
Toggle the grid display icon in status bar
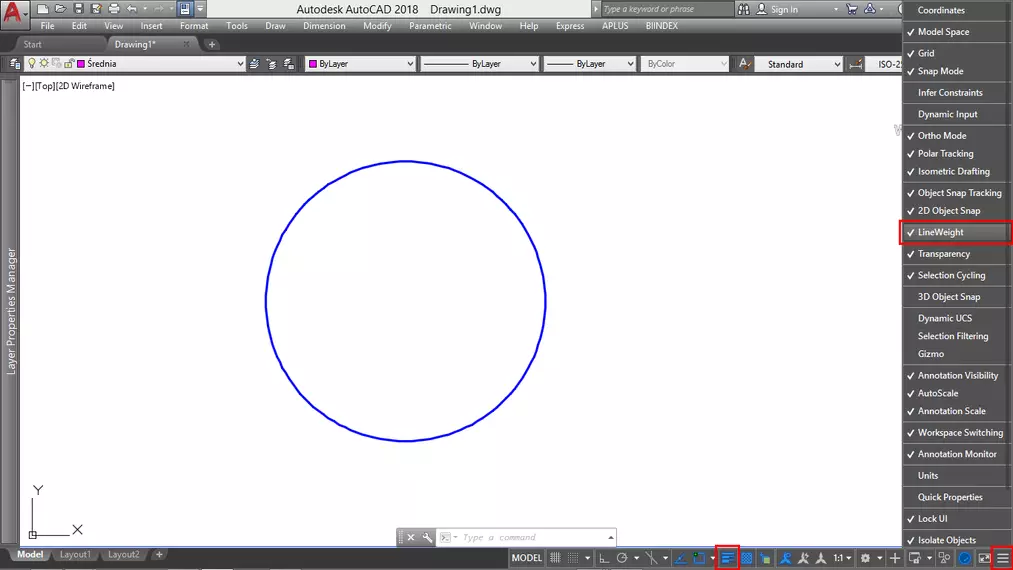pyautogui.click(x=555, y=558)
